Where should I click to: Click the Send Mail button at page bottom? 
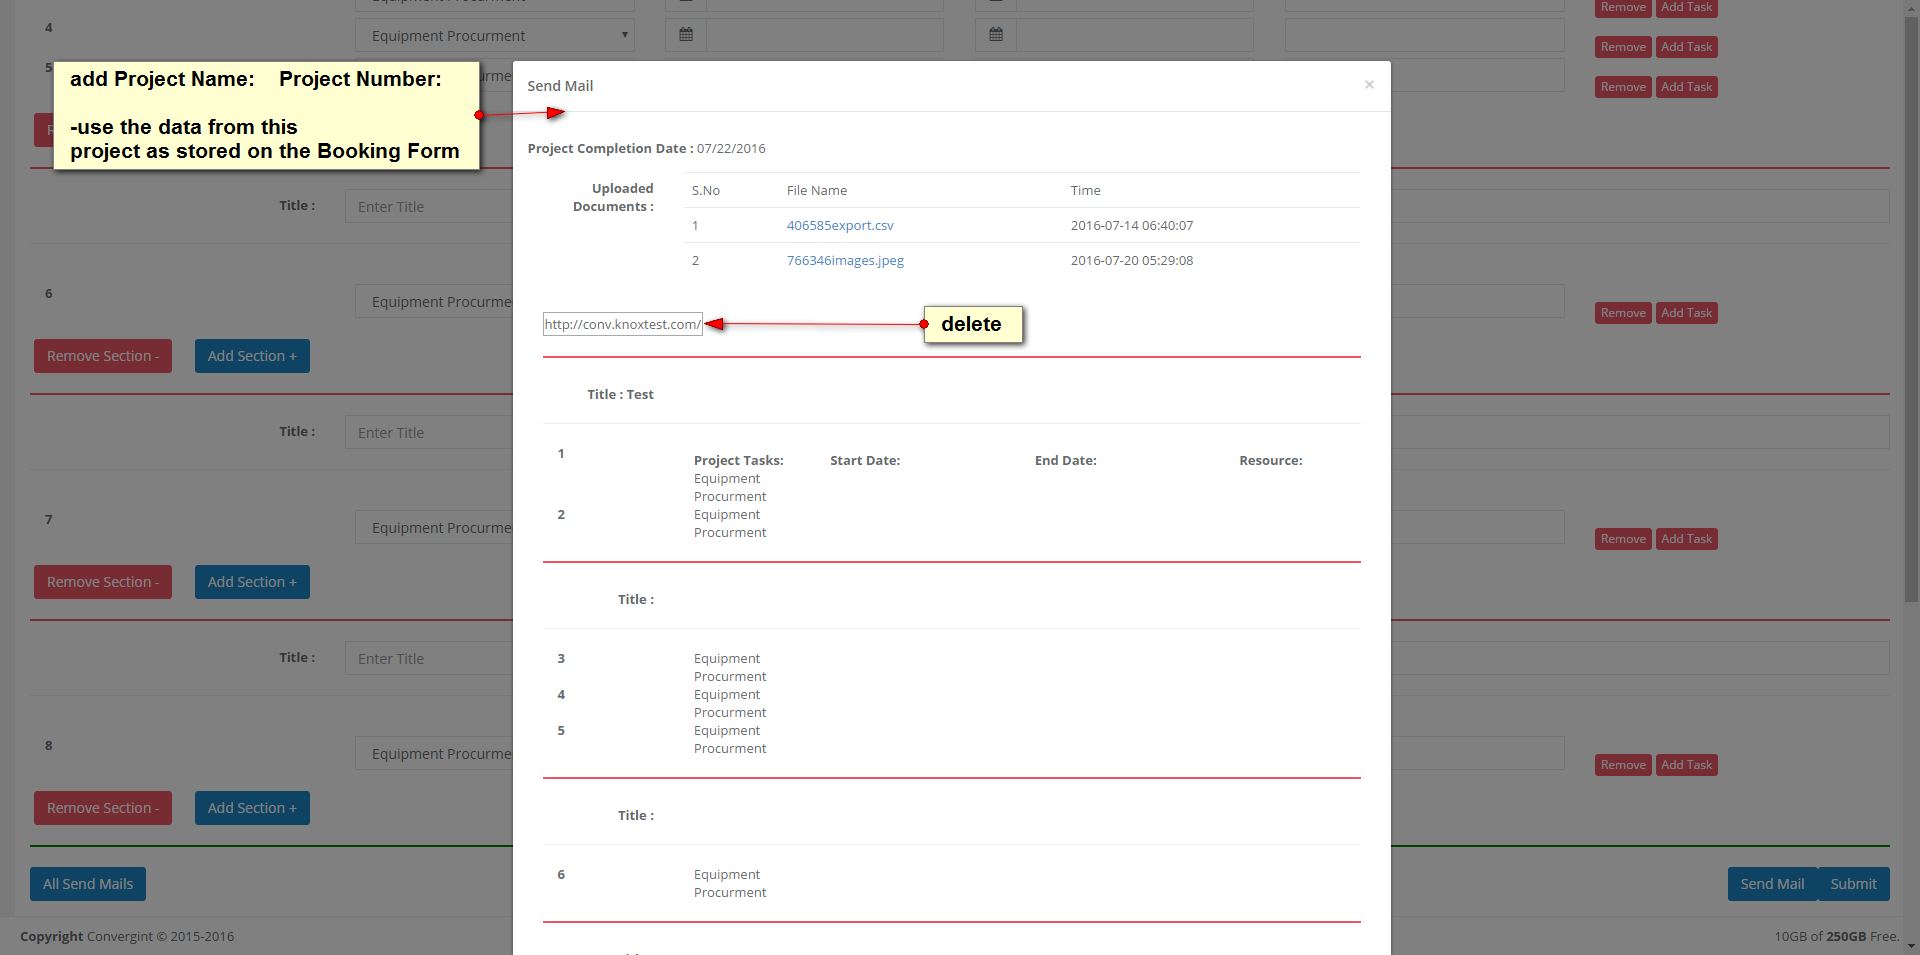coord(1772,884)
